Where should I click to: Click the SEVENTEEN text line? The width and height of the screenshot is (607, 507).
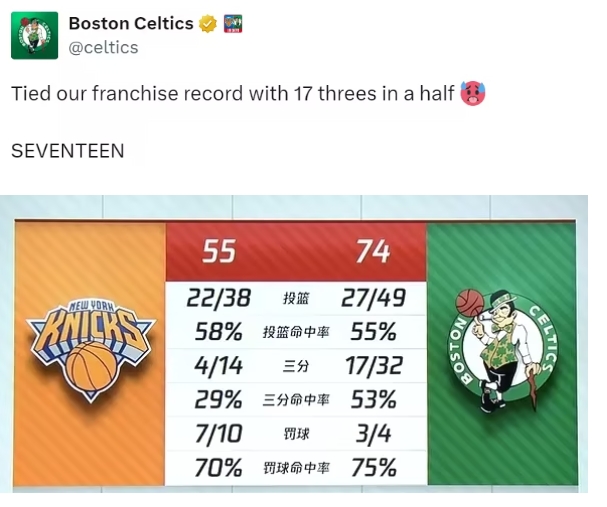68,151
